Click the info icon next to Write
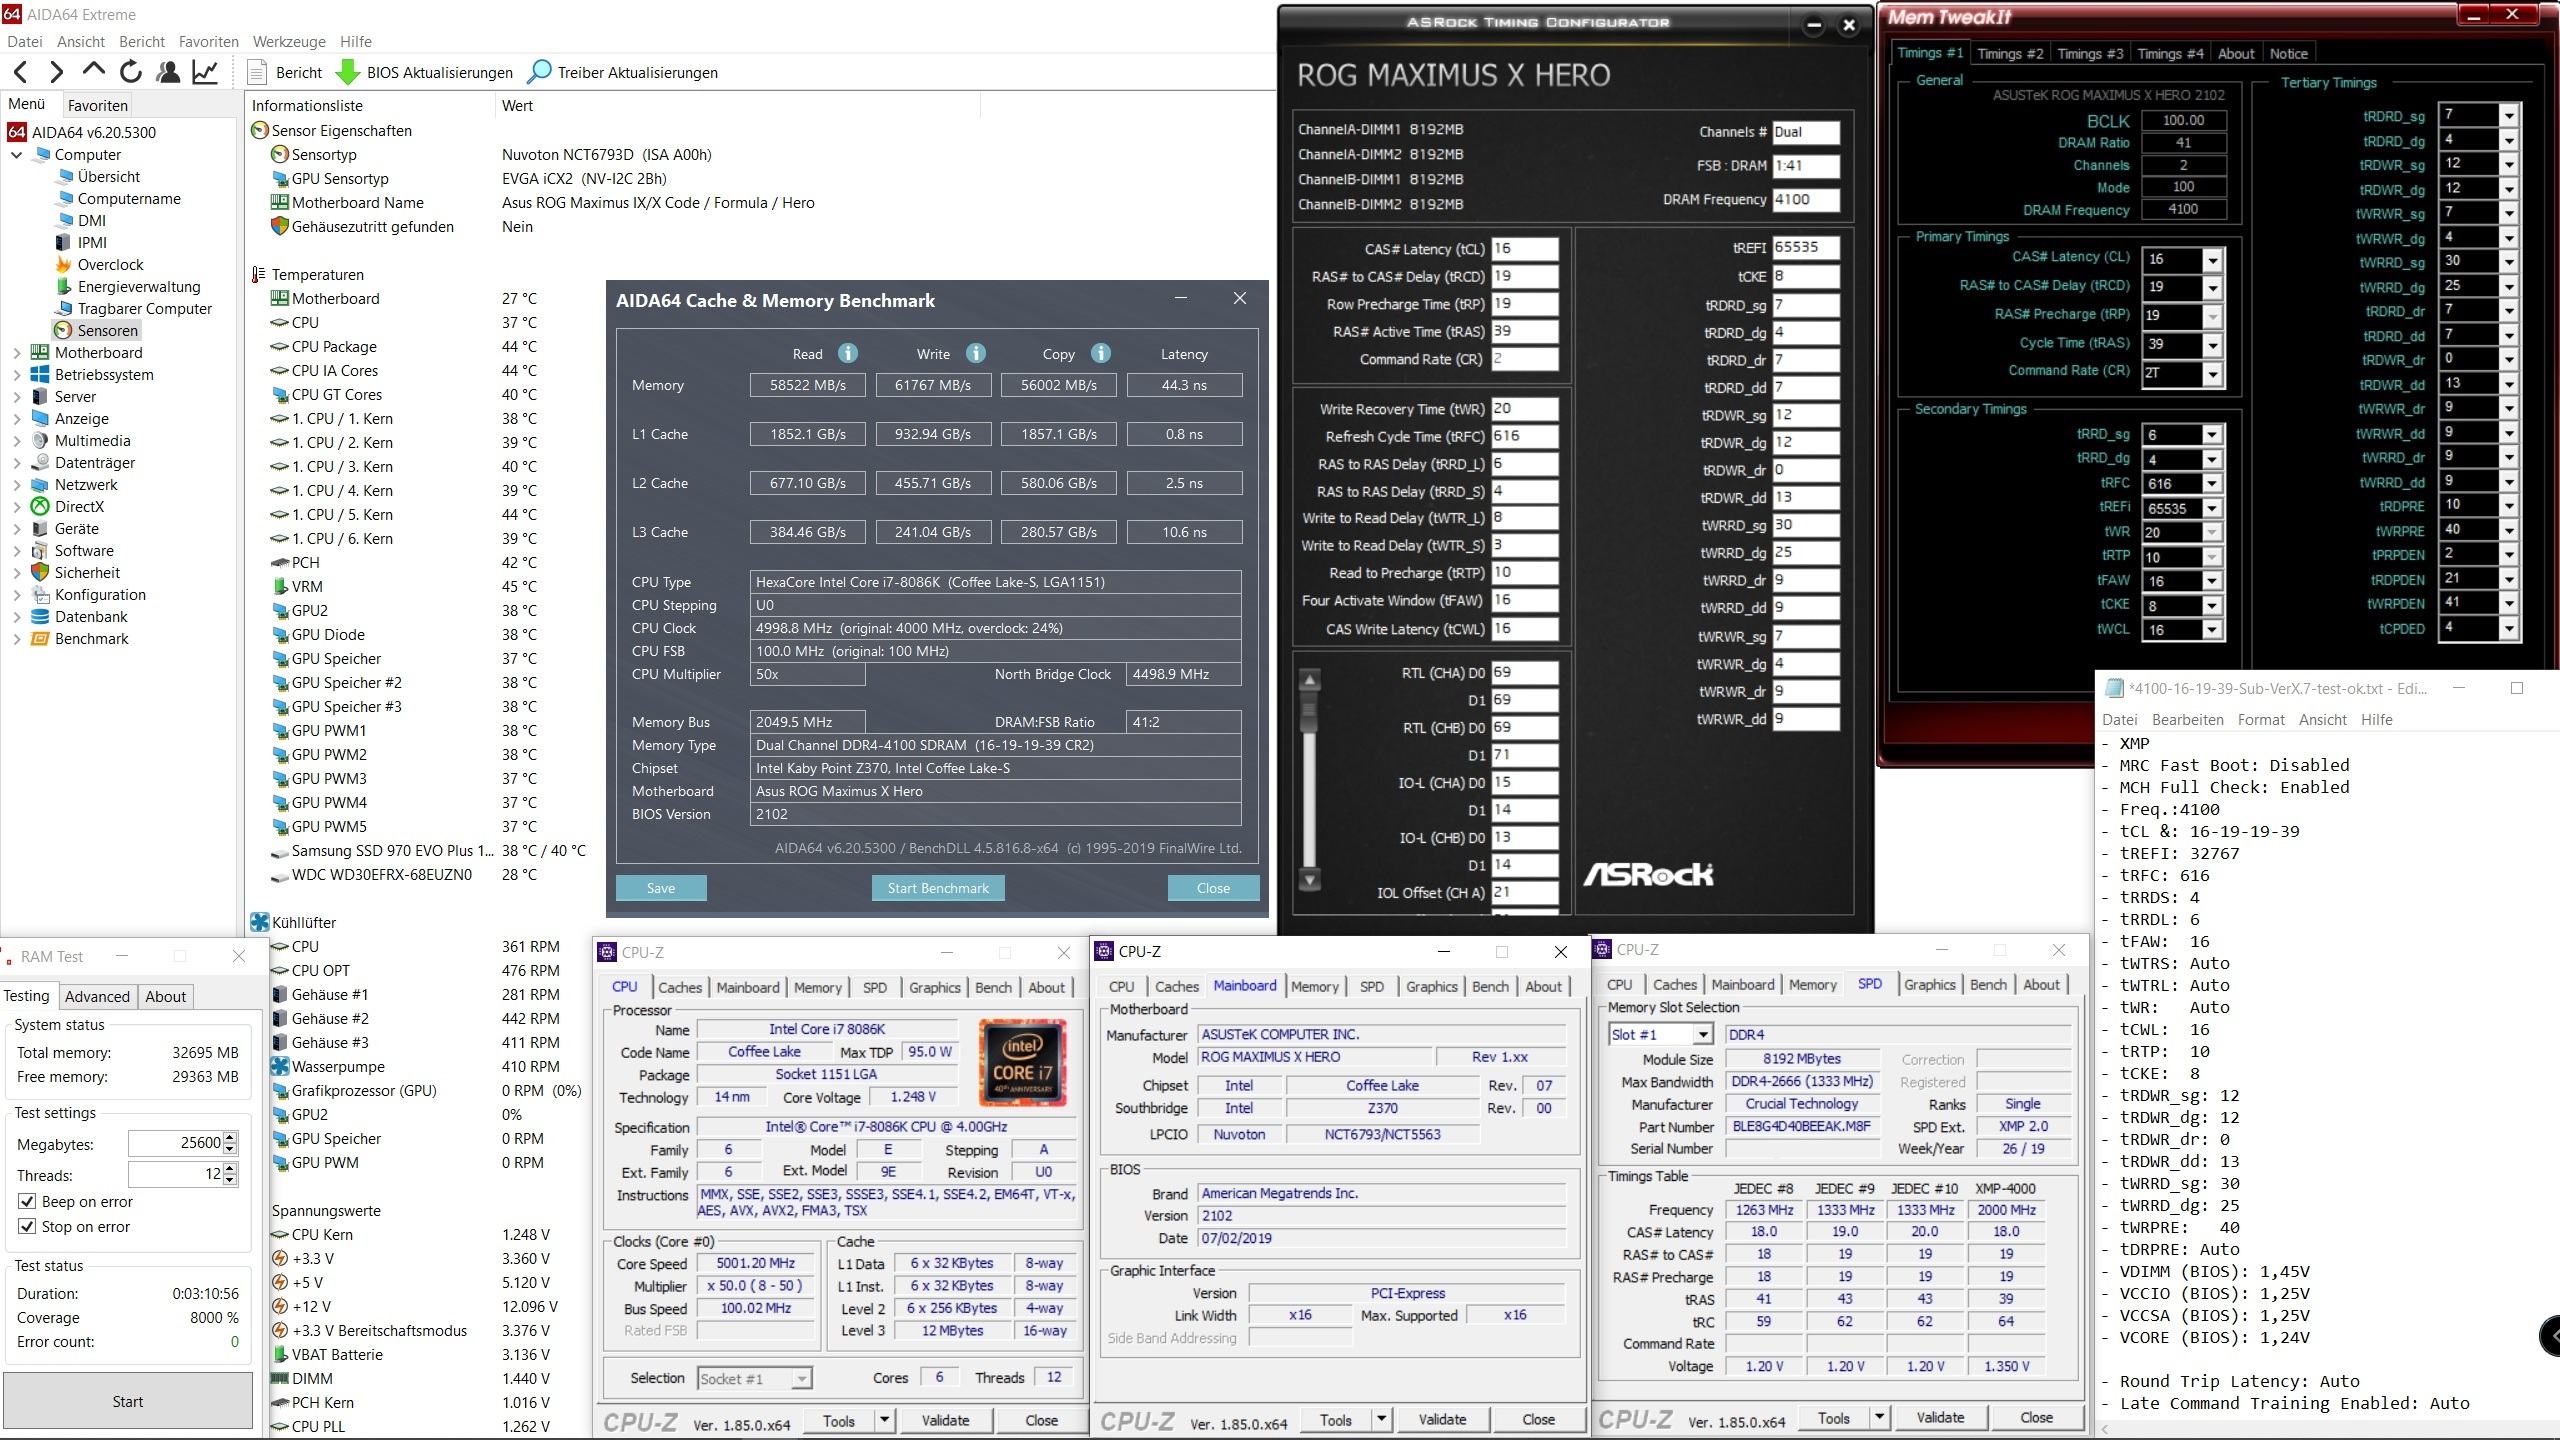Image resolution: width=2560 pixels, height=1440 pixels. 976,353
